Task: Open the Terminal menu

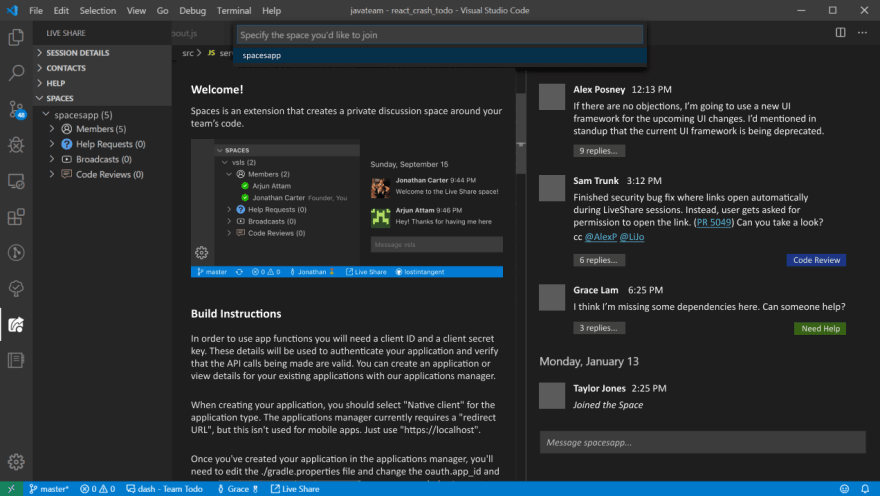Action: pyautogui.click(x=233, y=10)
